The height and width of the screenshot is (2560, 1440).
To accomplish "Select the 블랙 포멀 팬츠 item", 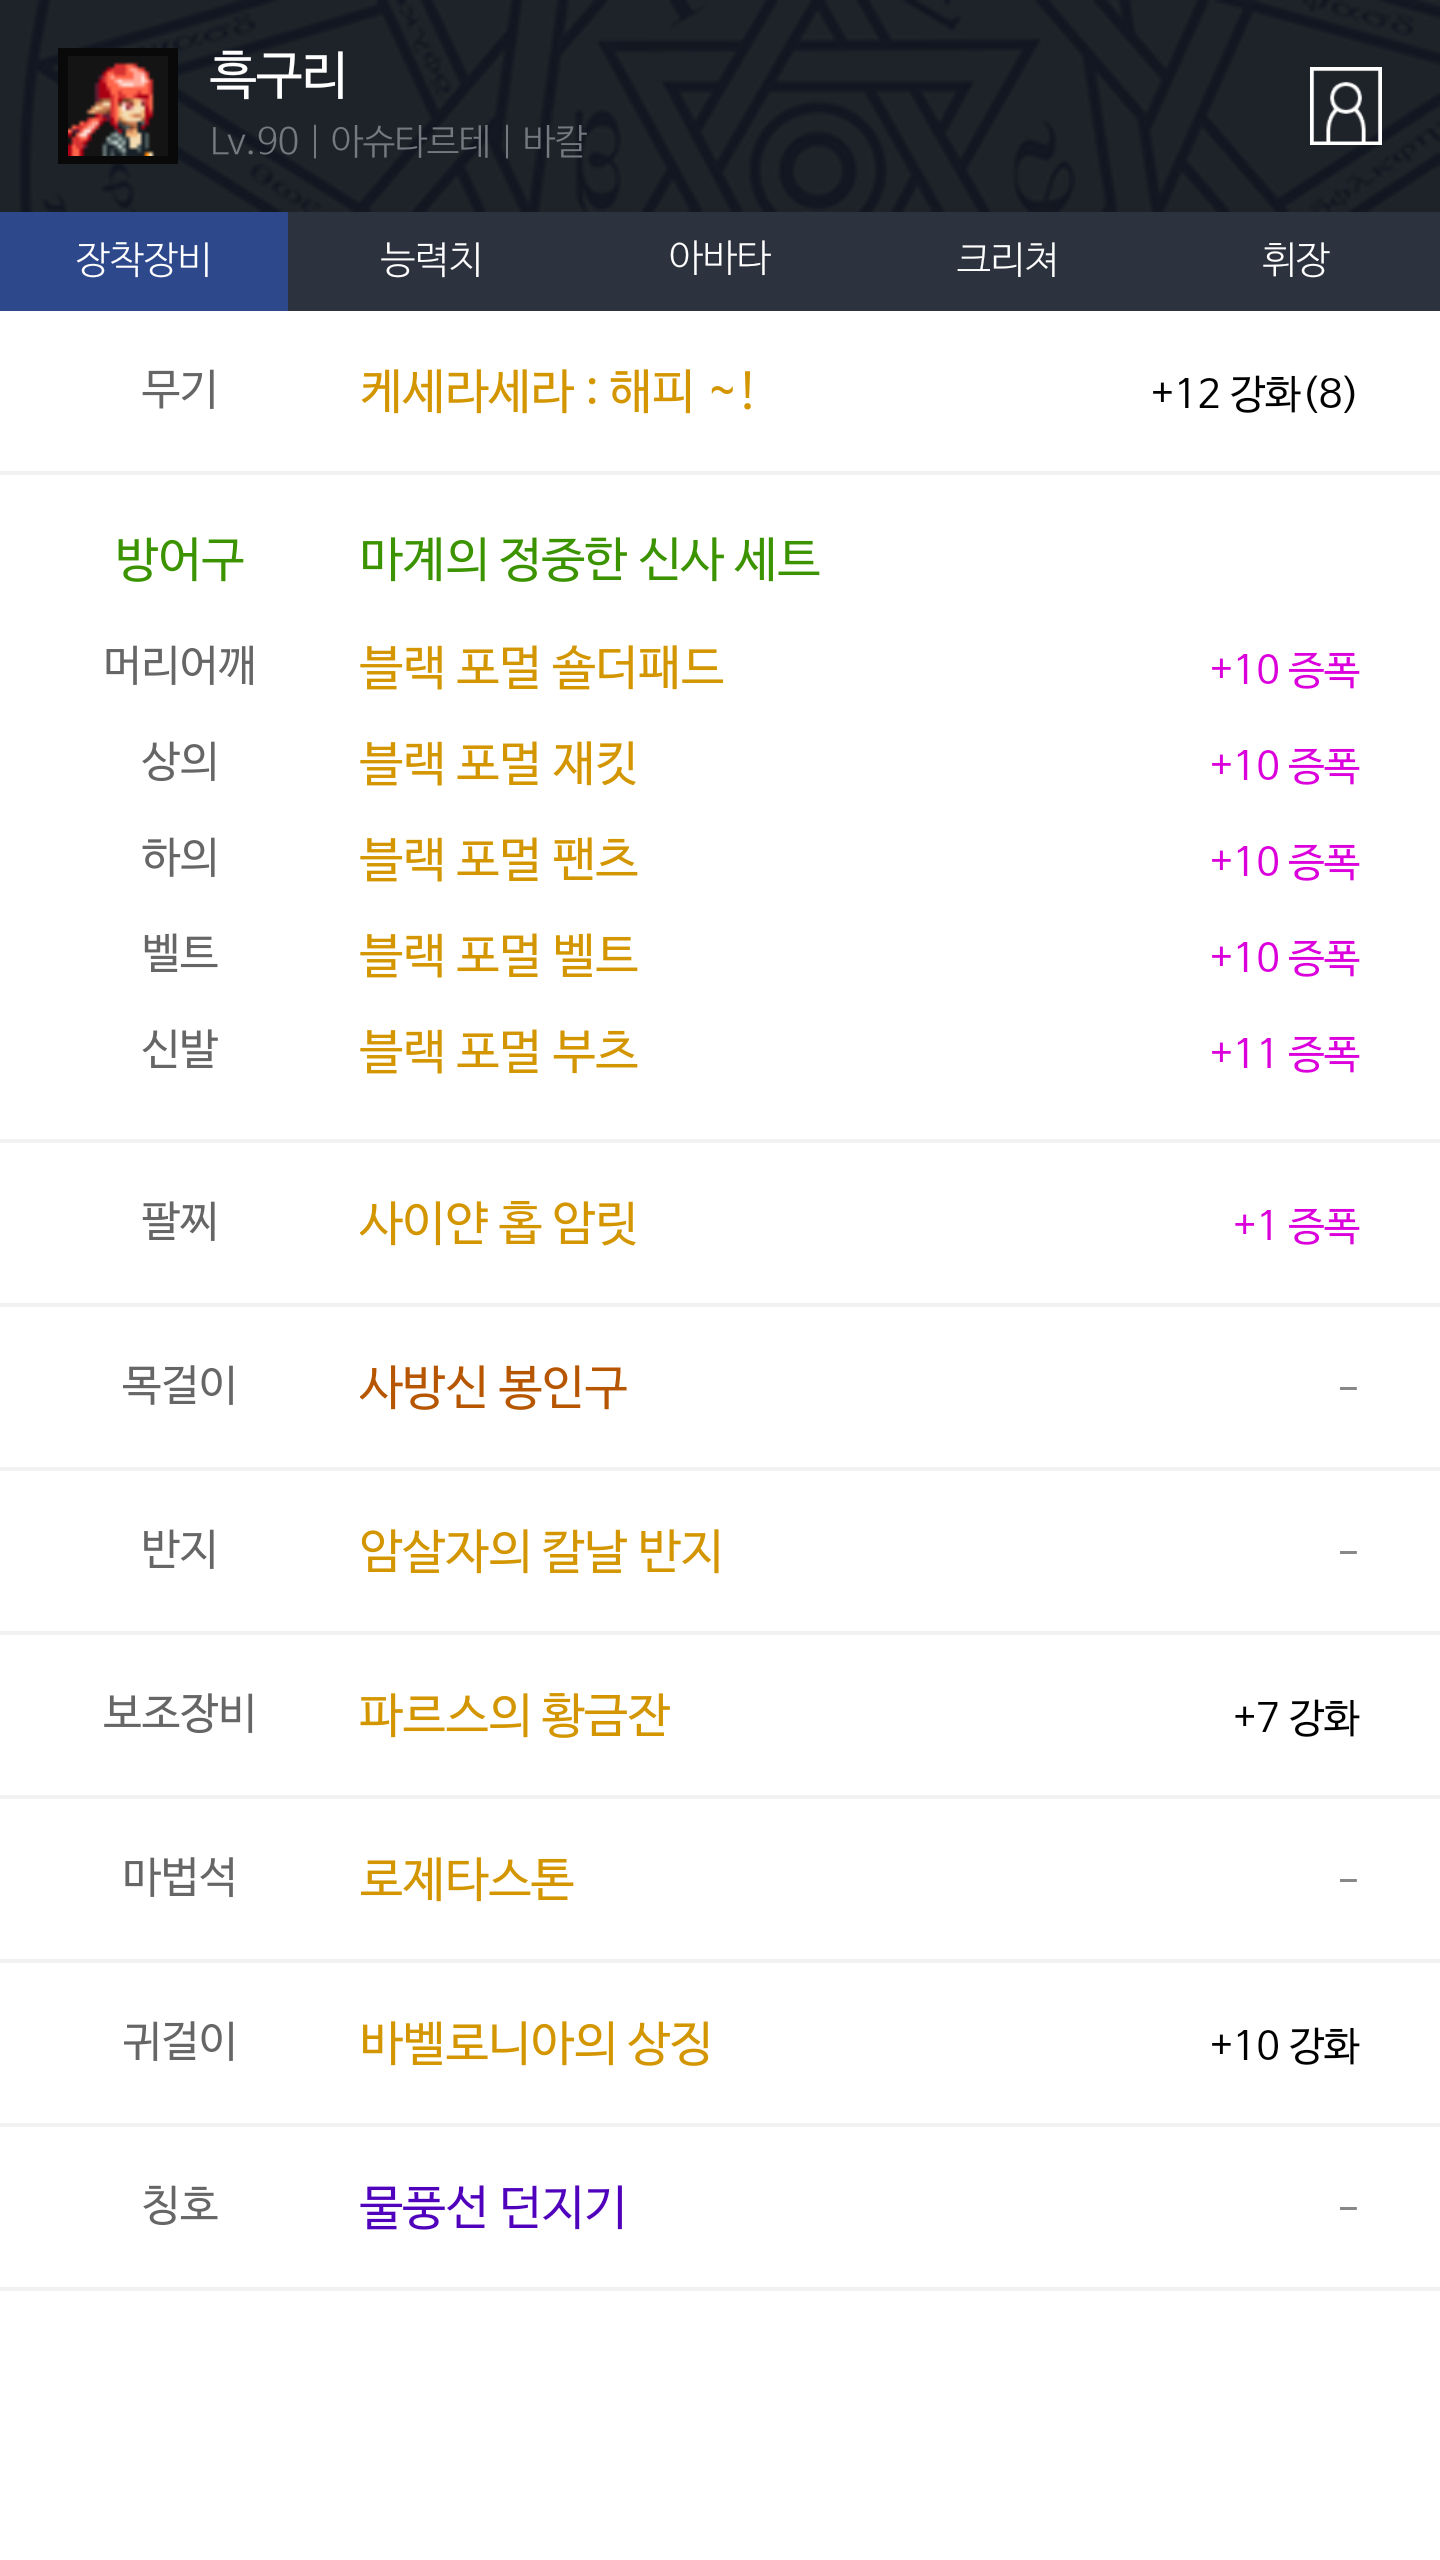I will click(x=498, y=859).
